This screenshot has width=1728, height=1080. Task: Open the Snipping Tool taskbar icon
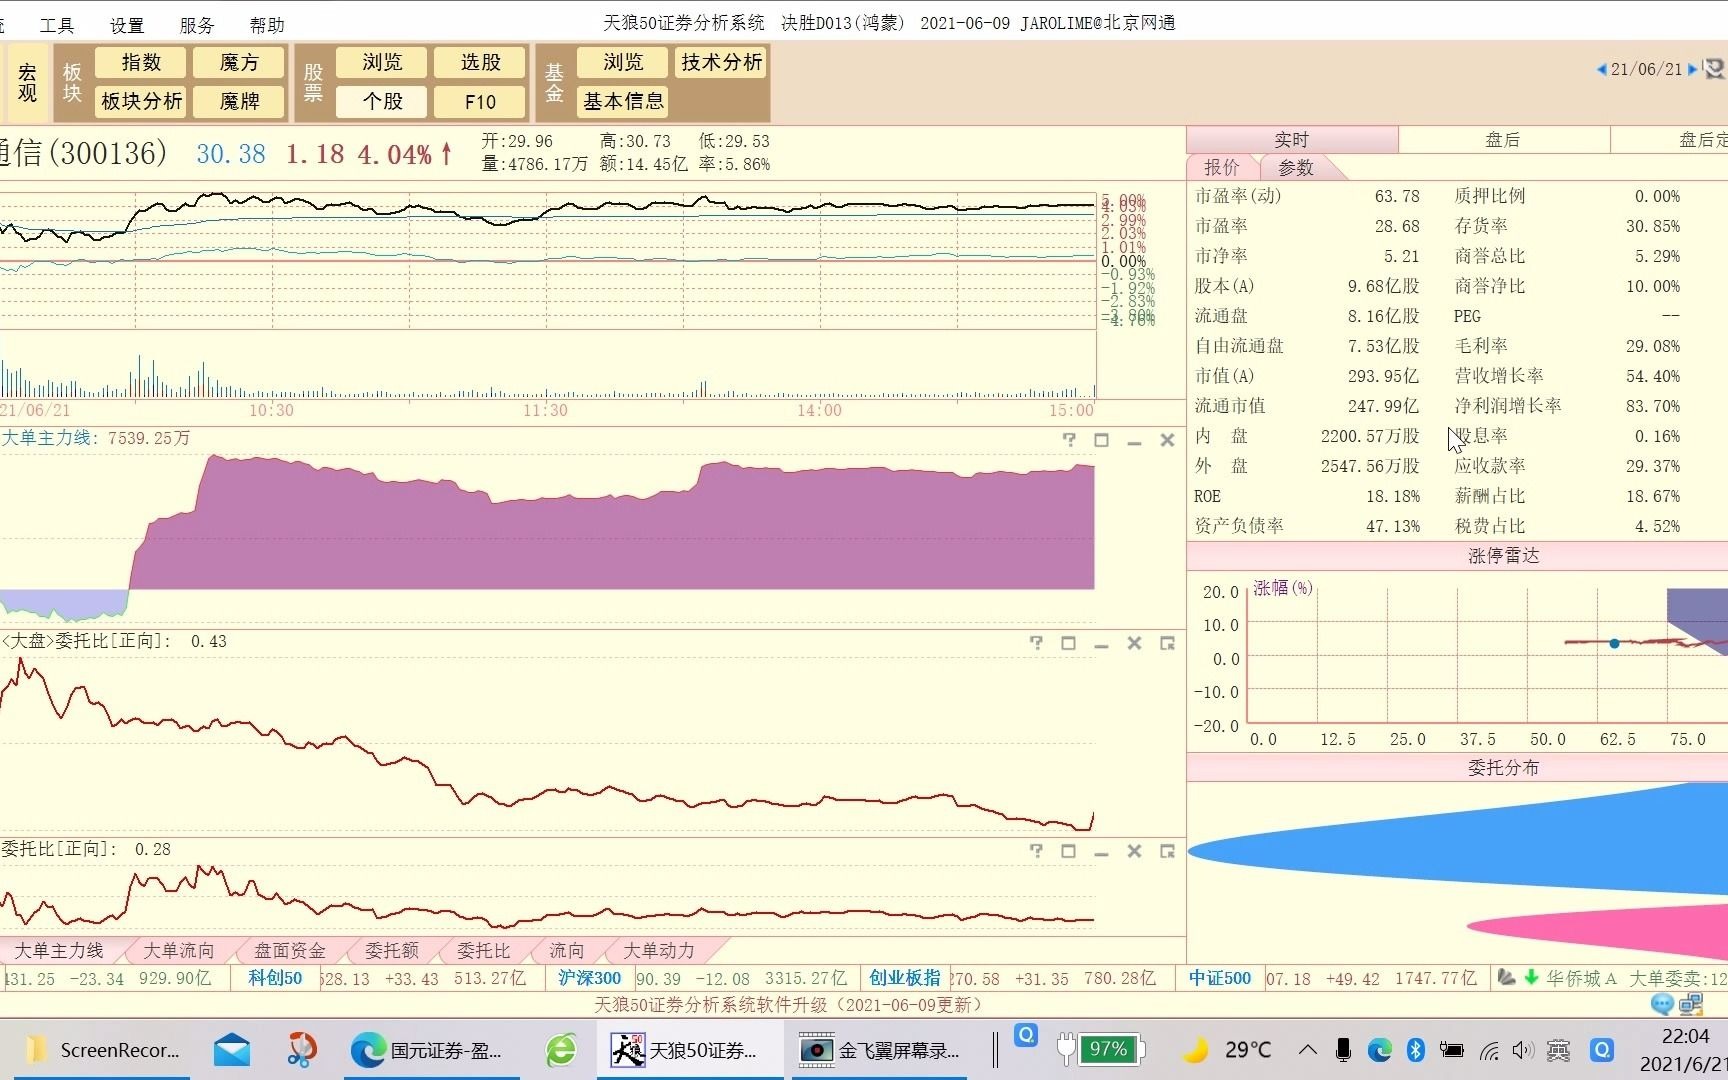(300, 1049)
